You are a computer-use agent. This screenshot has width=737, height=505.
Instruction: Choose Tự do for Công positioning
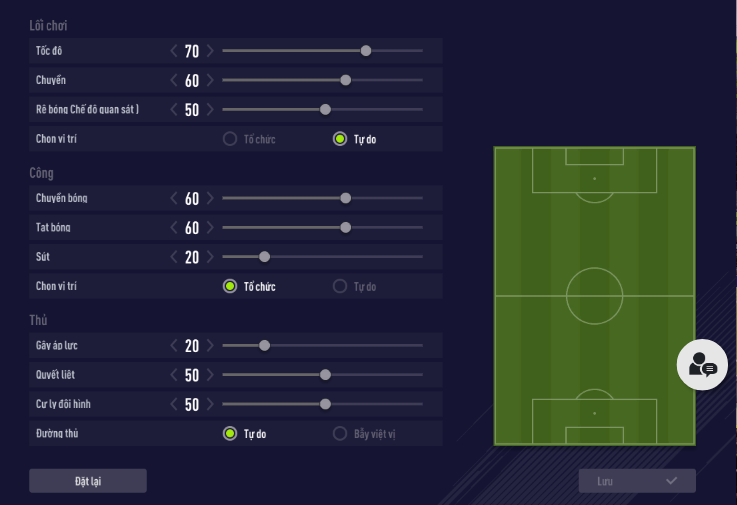pyautogui.click(x=340, y=287)
